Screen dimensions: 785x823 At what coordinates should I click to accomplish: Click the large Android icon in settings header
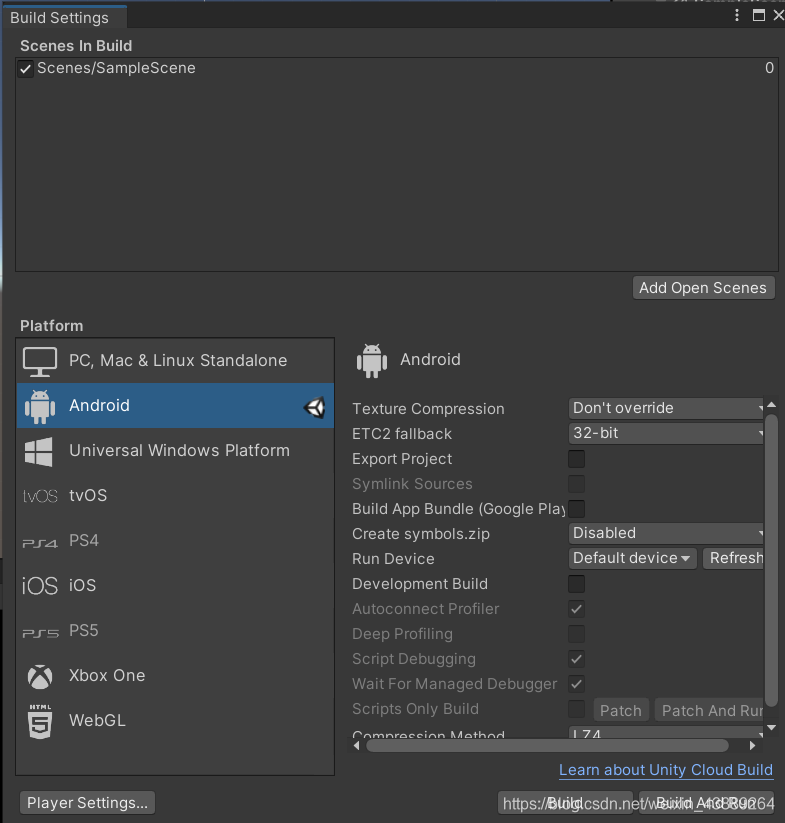click(372, 361)
